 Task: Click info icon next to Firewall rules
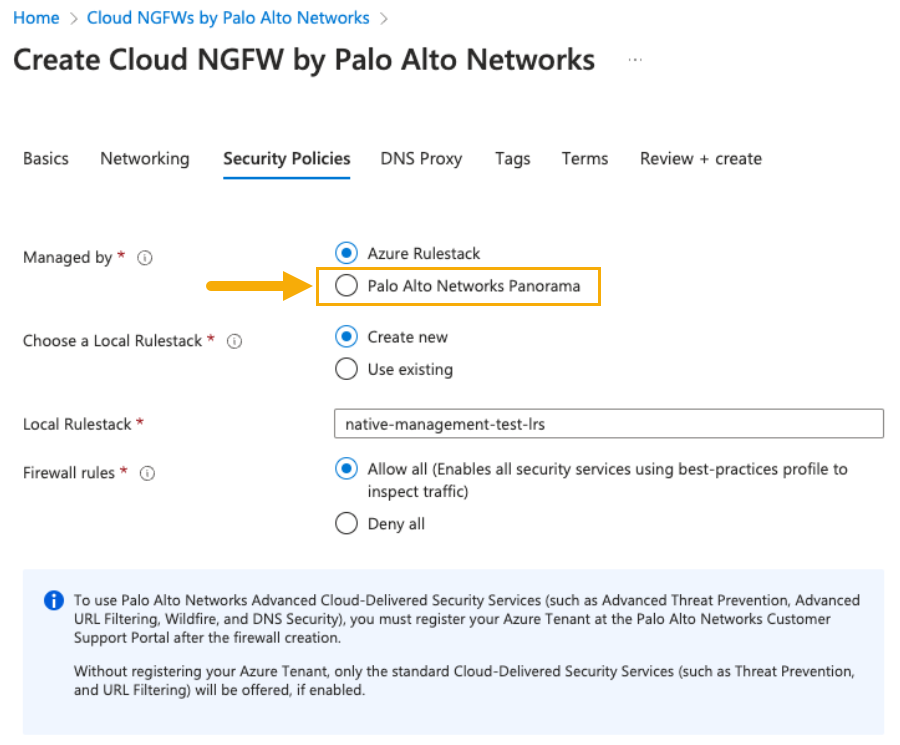tap(147, 473)
